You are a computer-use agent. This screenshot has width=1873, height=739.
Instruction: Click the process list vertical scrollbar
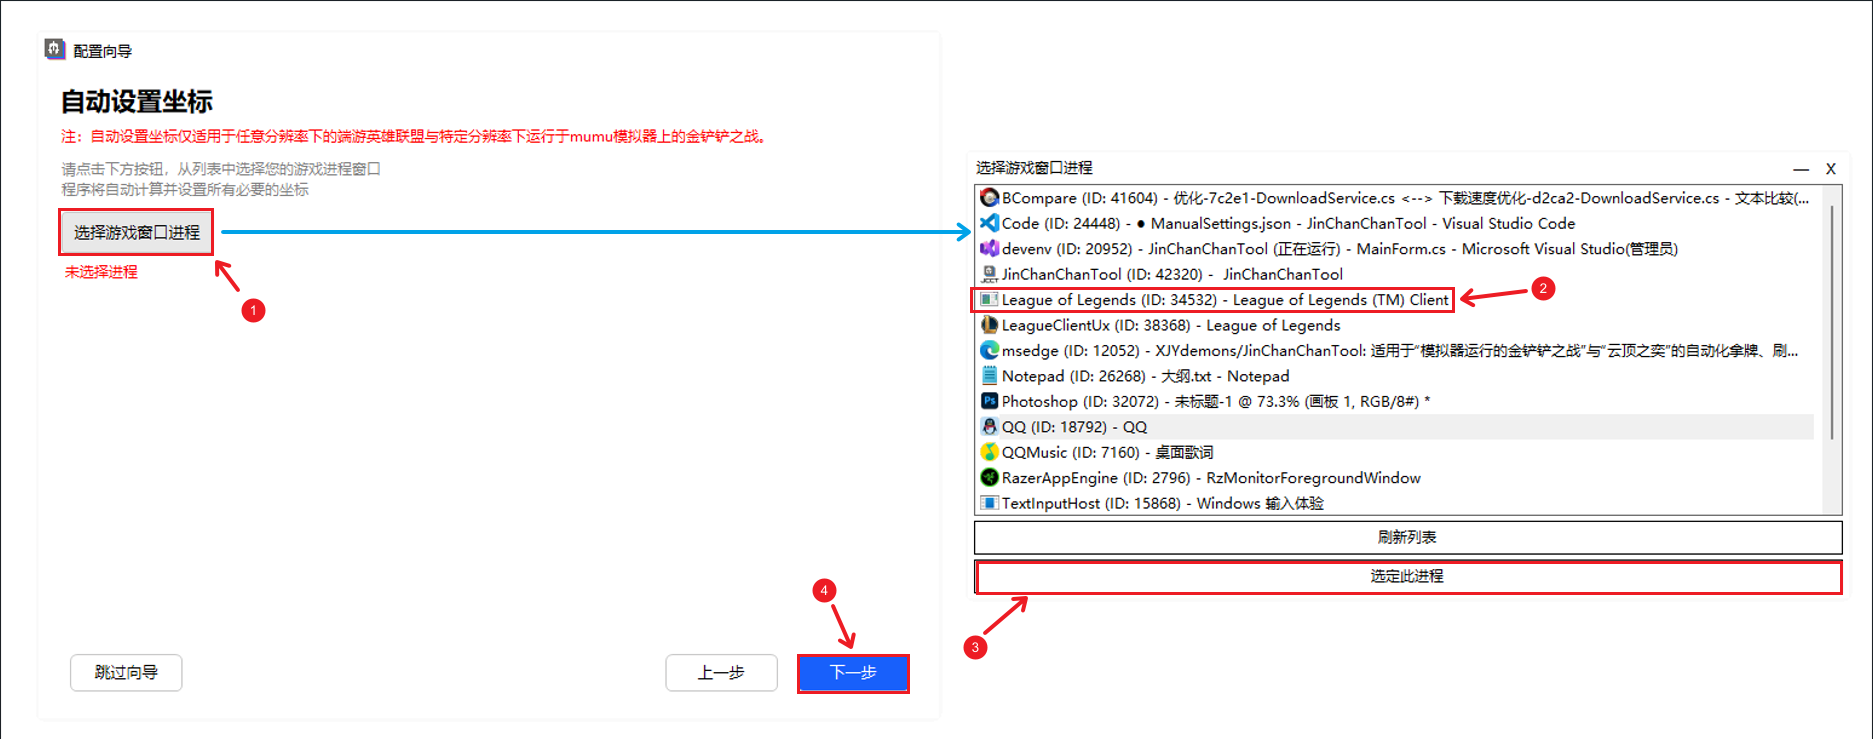(x=1832, y=322)
